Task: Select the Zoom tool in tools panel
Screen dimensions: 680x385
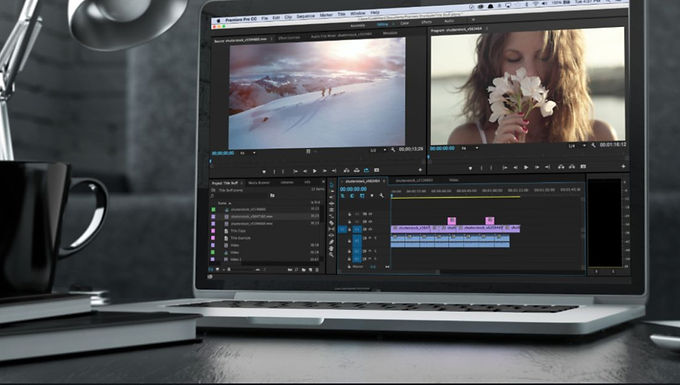Action: tap(332, 254)
